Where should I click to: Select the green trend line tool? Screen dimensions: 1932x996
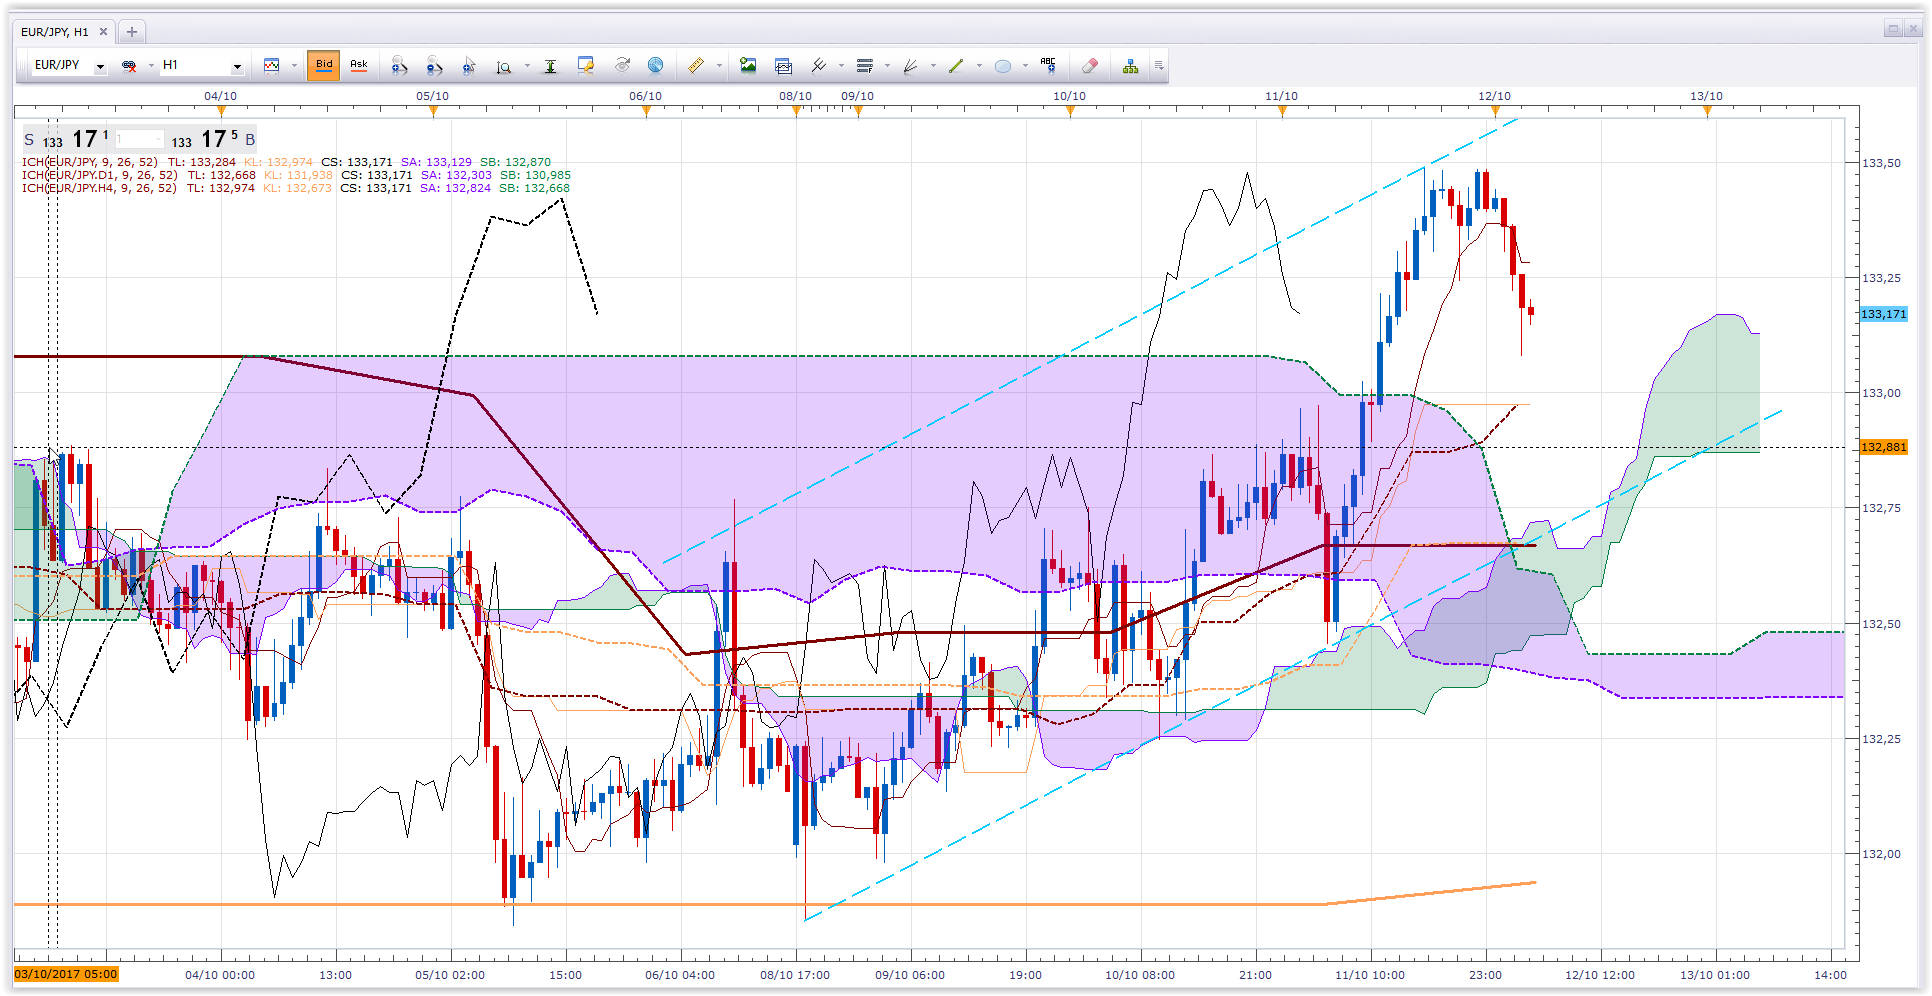956,66
